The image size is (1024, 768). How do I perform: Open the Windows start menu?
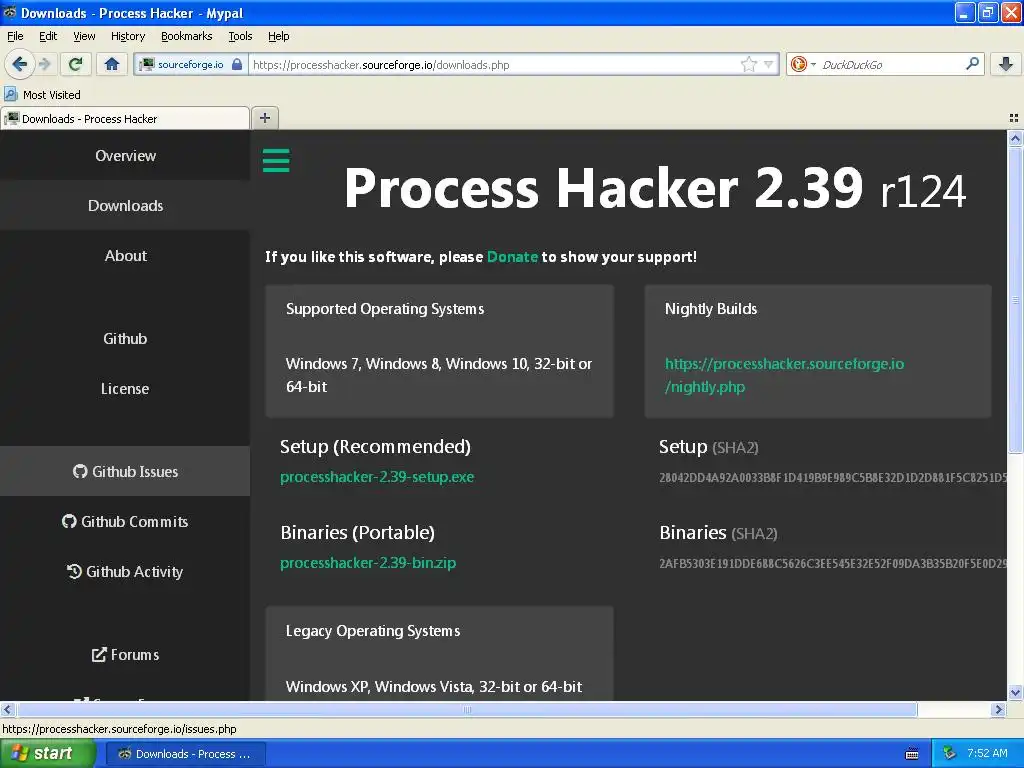[x=48, y=754]
